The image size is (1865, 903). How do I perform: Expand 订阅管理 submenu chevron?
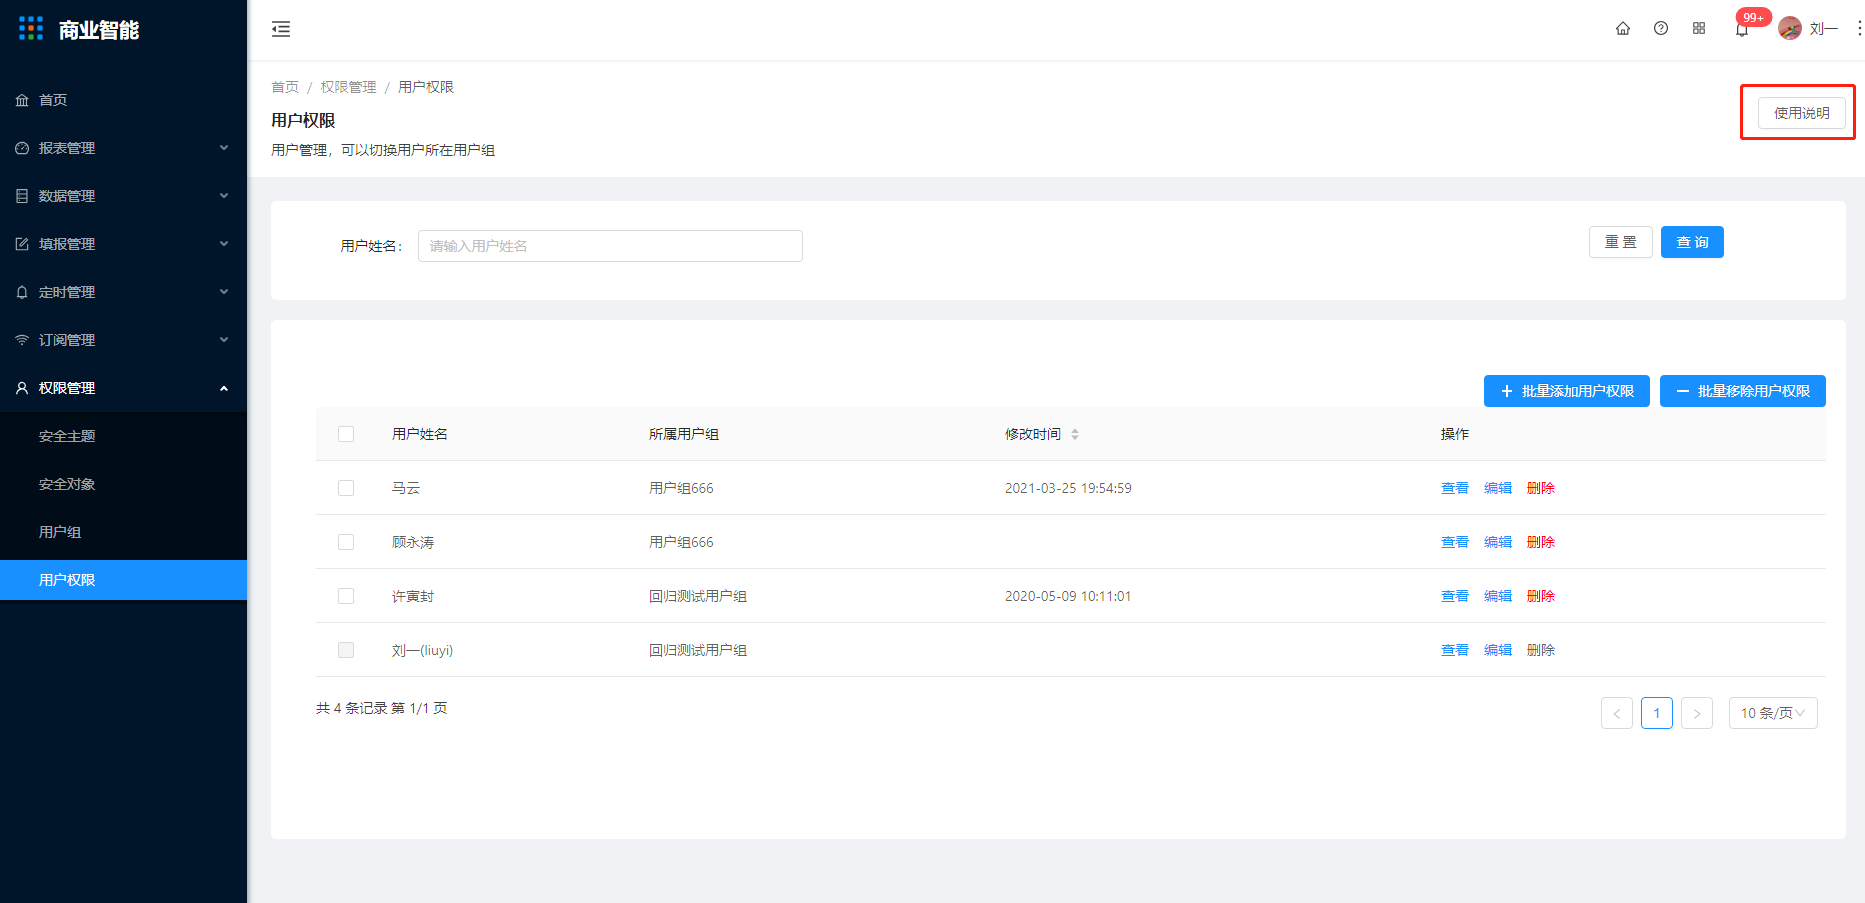click(x=224, y=340)
